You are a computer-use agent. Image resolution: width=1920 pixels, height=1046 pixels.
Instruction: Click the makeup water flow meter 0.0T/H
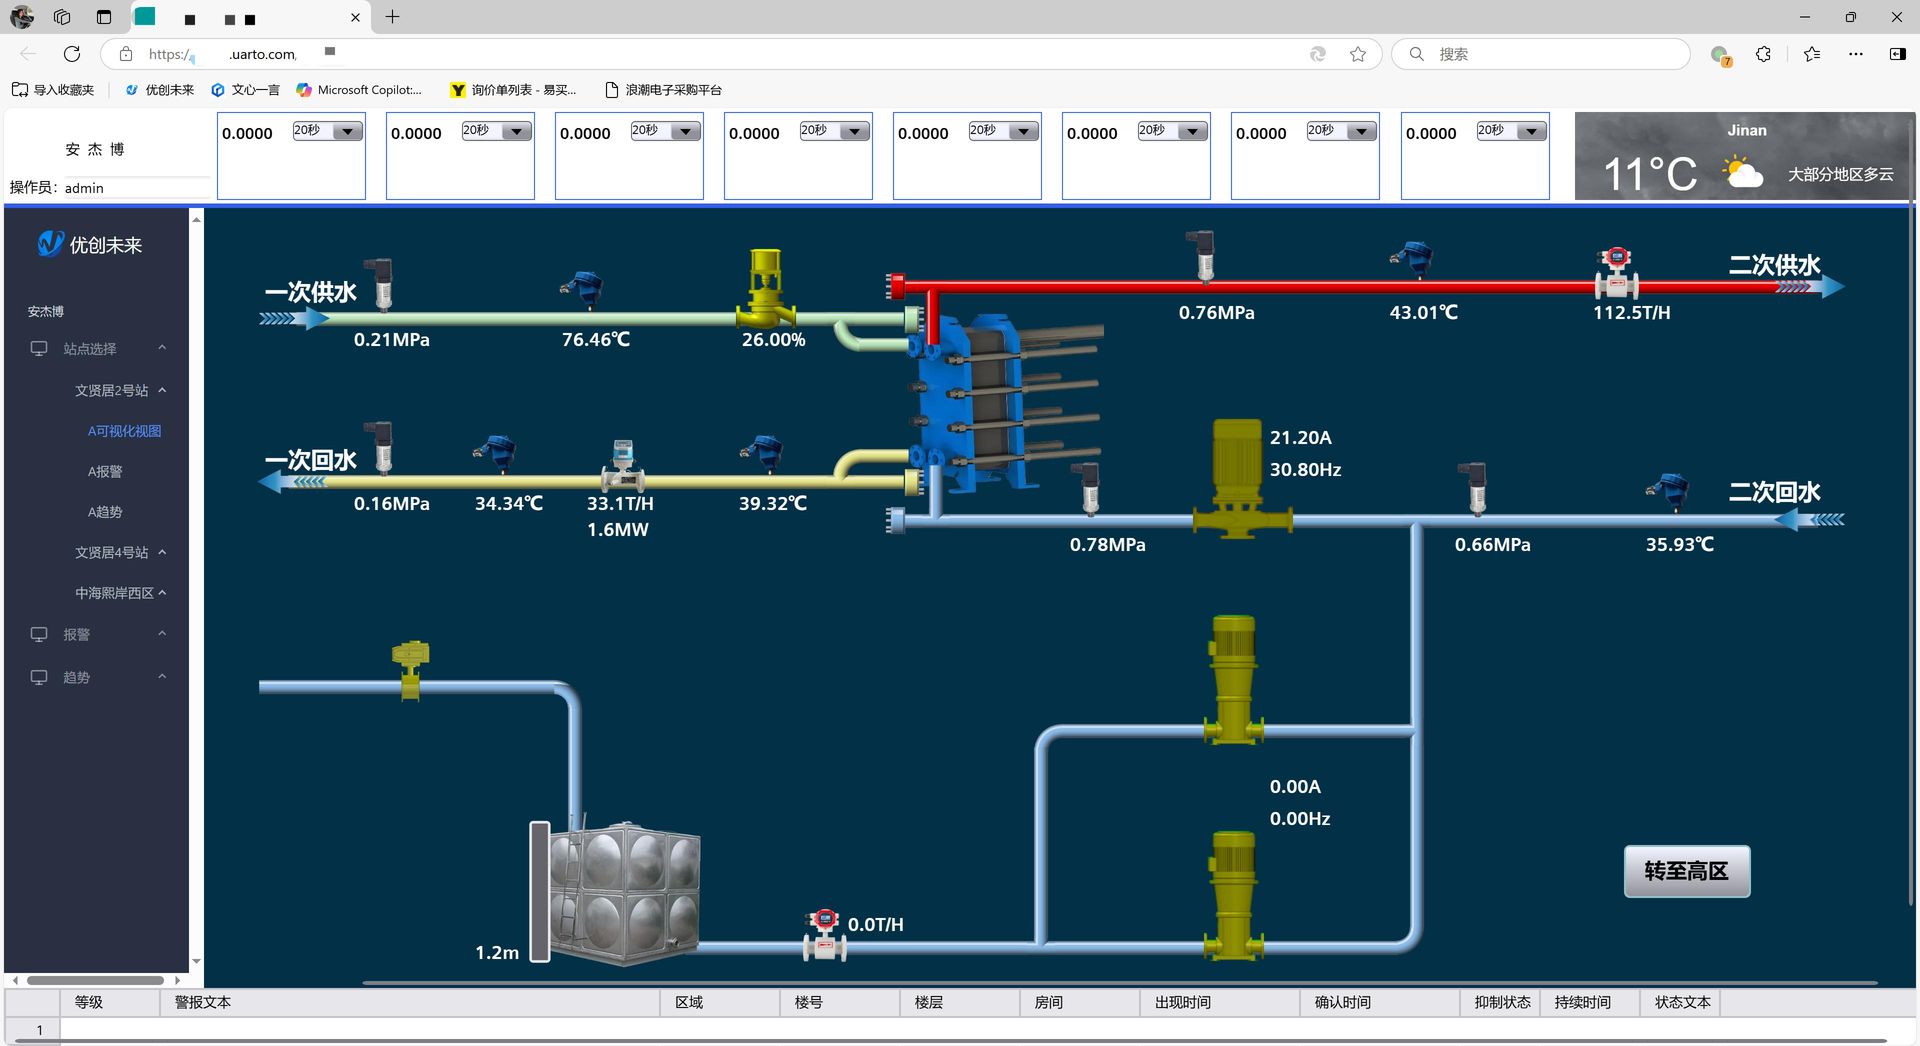click(x=824, y=935)
